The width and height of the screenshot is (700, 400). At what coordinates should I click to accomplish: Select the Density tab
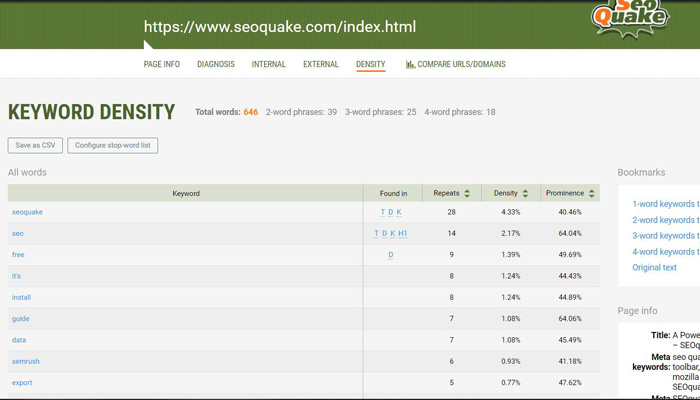point(371,64)
